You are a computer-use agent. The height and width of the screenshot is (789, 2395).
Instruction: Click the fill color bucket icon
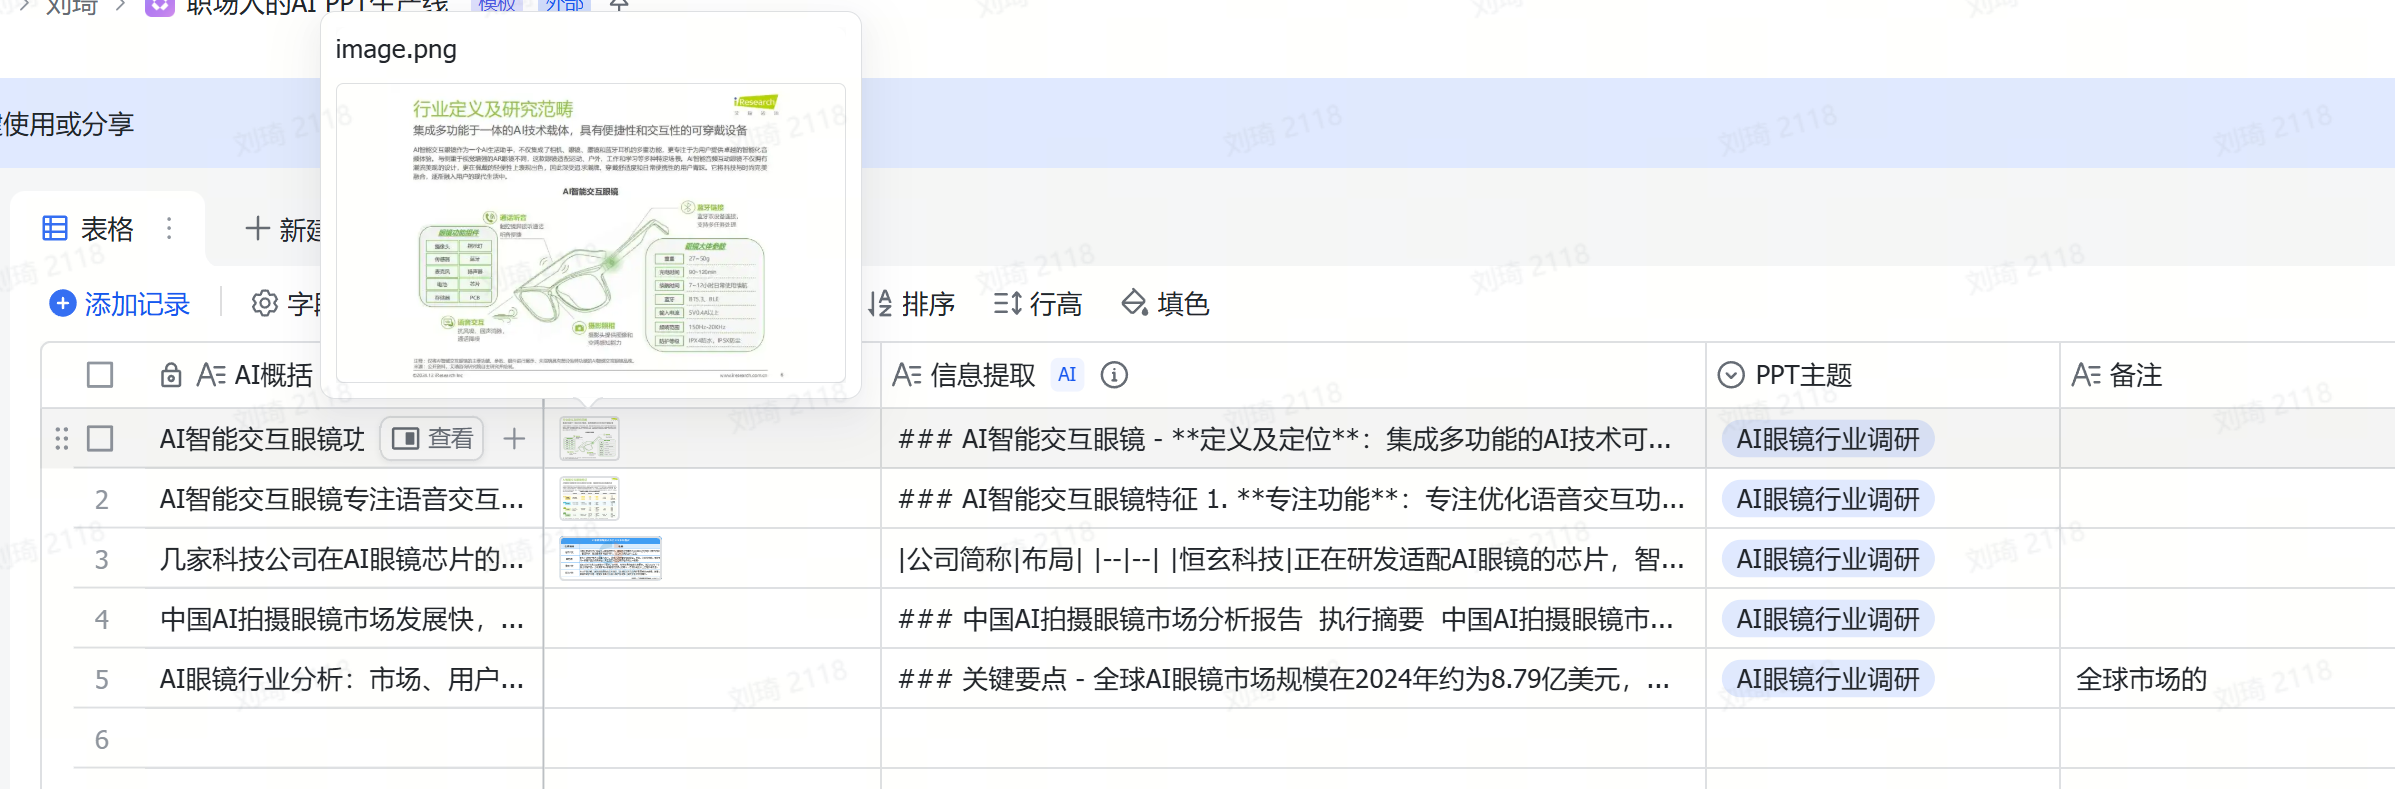(x=1134, y=303)
